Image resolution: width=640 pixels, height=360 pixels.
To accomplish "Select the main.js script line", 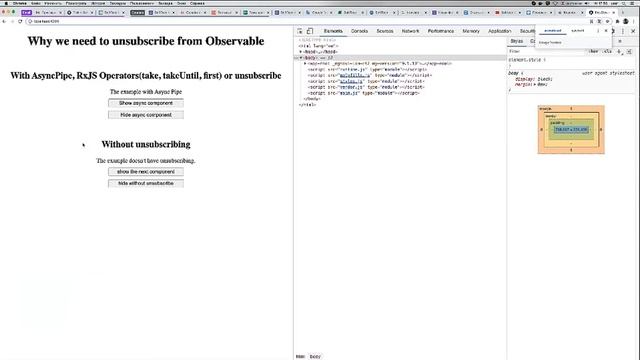I will (x=364, y=93).
